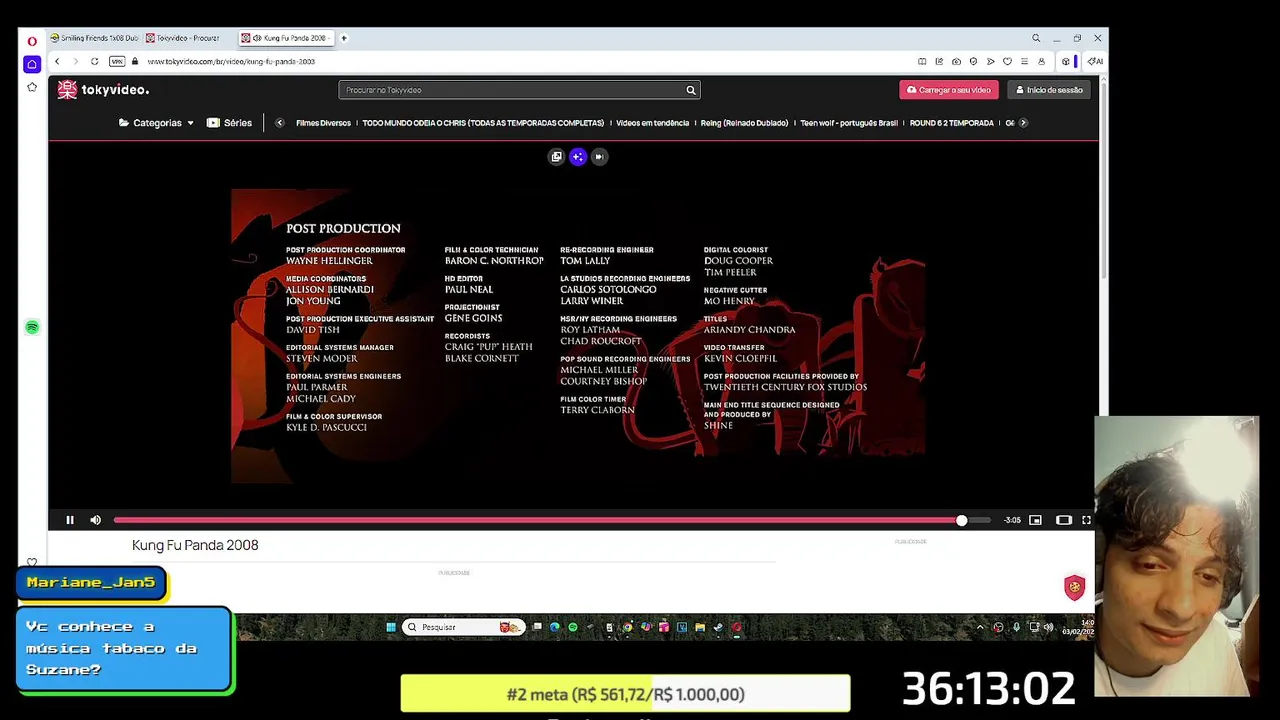This screenshot has height=720, width=1280.
Task: Show hidden system tray icons chevron
Action: [x=980, y=627]
